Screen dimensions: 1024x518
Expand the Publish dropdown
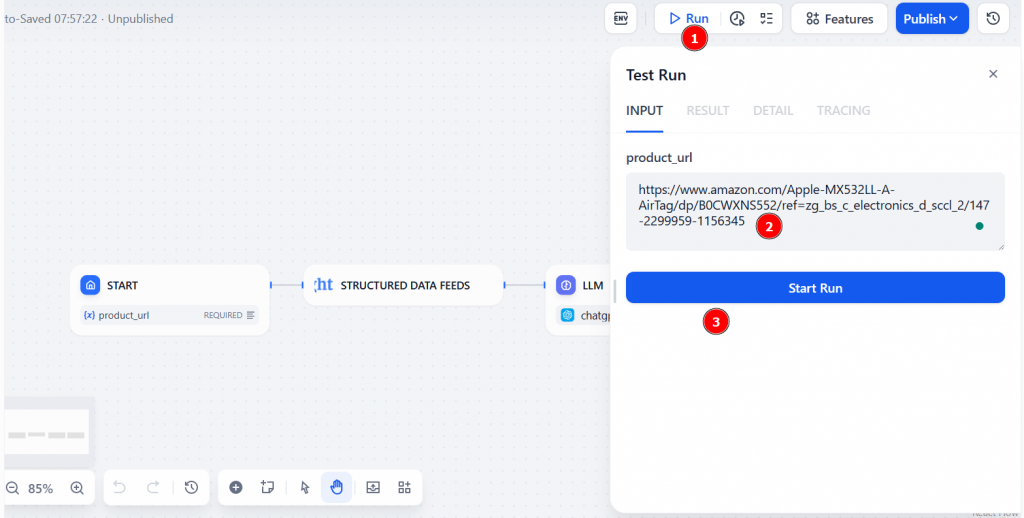coord(931,19)
